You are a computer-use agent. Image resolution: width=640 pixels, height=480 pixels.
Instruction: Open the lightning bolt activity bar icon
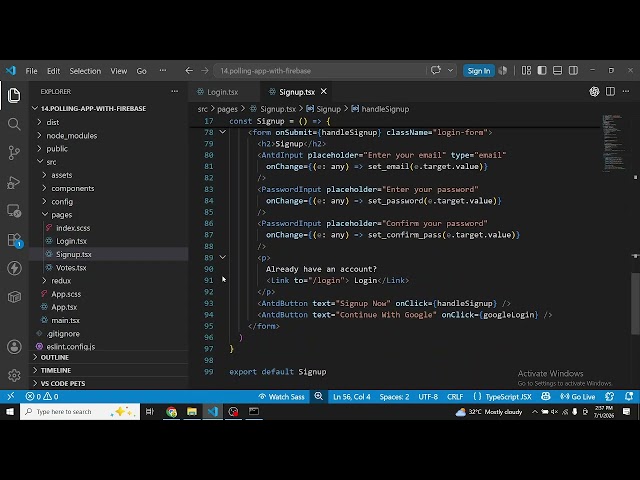coord(14,268)
